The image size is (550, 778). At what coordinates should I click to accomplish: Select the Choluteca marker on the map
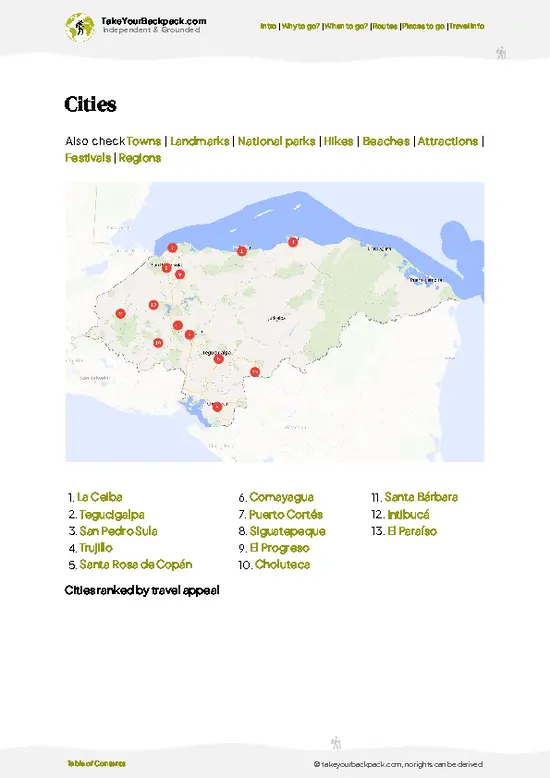217,407
